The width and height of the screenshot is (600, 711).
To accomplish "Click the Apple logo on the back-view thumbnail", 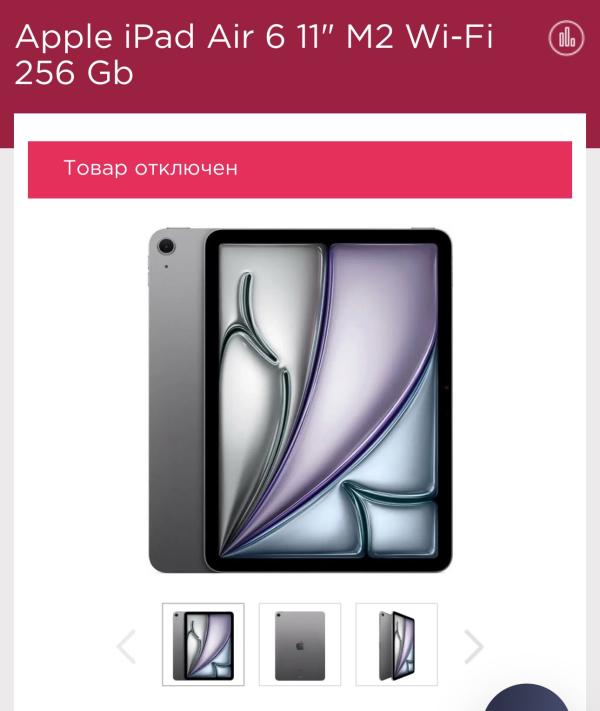I will (300, 646).
